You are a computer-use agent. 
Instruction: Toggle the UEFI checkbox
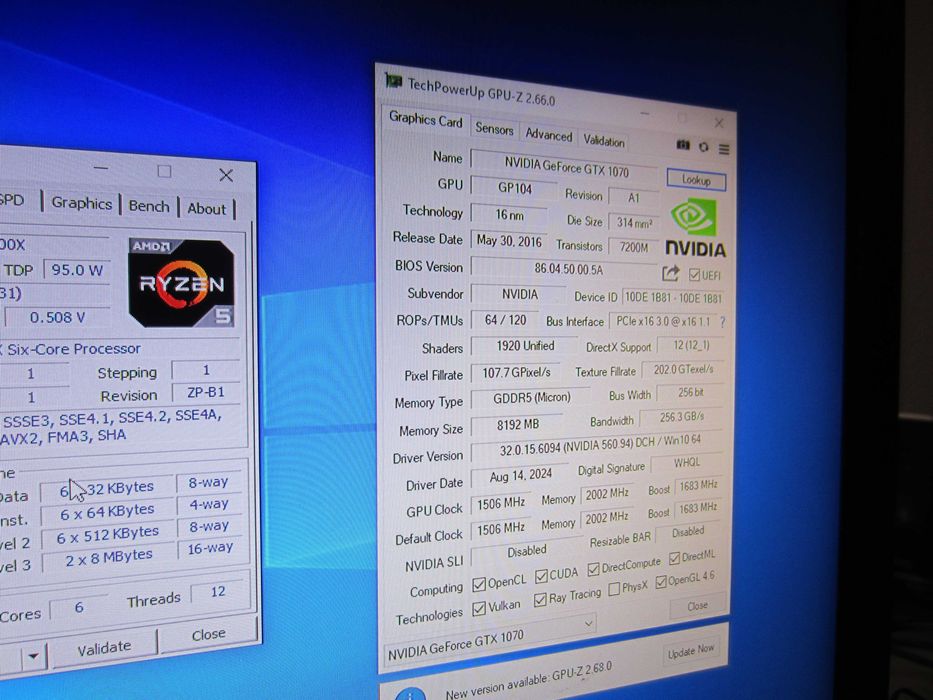pyautogui.click(x=694, y=274)
